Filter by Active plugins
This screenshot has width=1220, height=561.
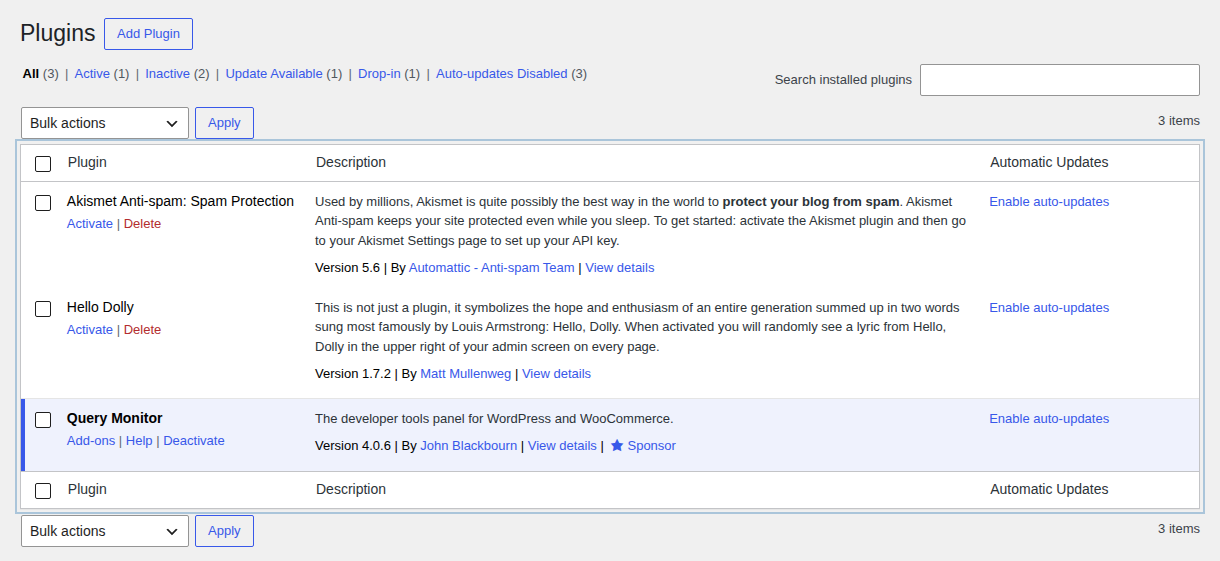pyautogui.click(x=92, y=74)
